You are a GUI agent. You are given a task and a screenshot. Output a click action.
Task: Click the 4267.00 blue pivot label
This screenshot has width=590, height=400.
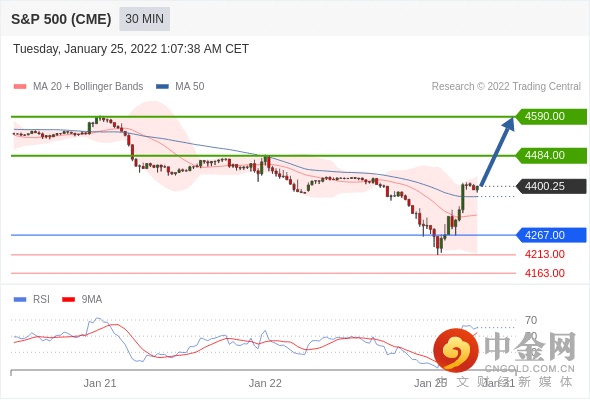(551, 235)
